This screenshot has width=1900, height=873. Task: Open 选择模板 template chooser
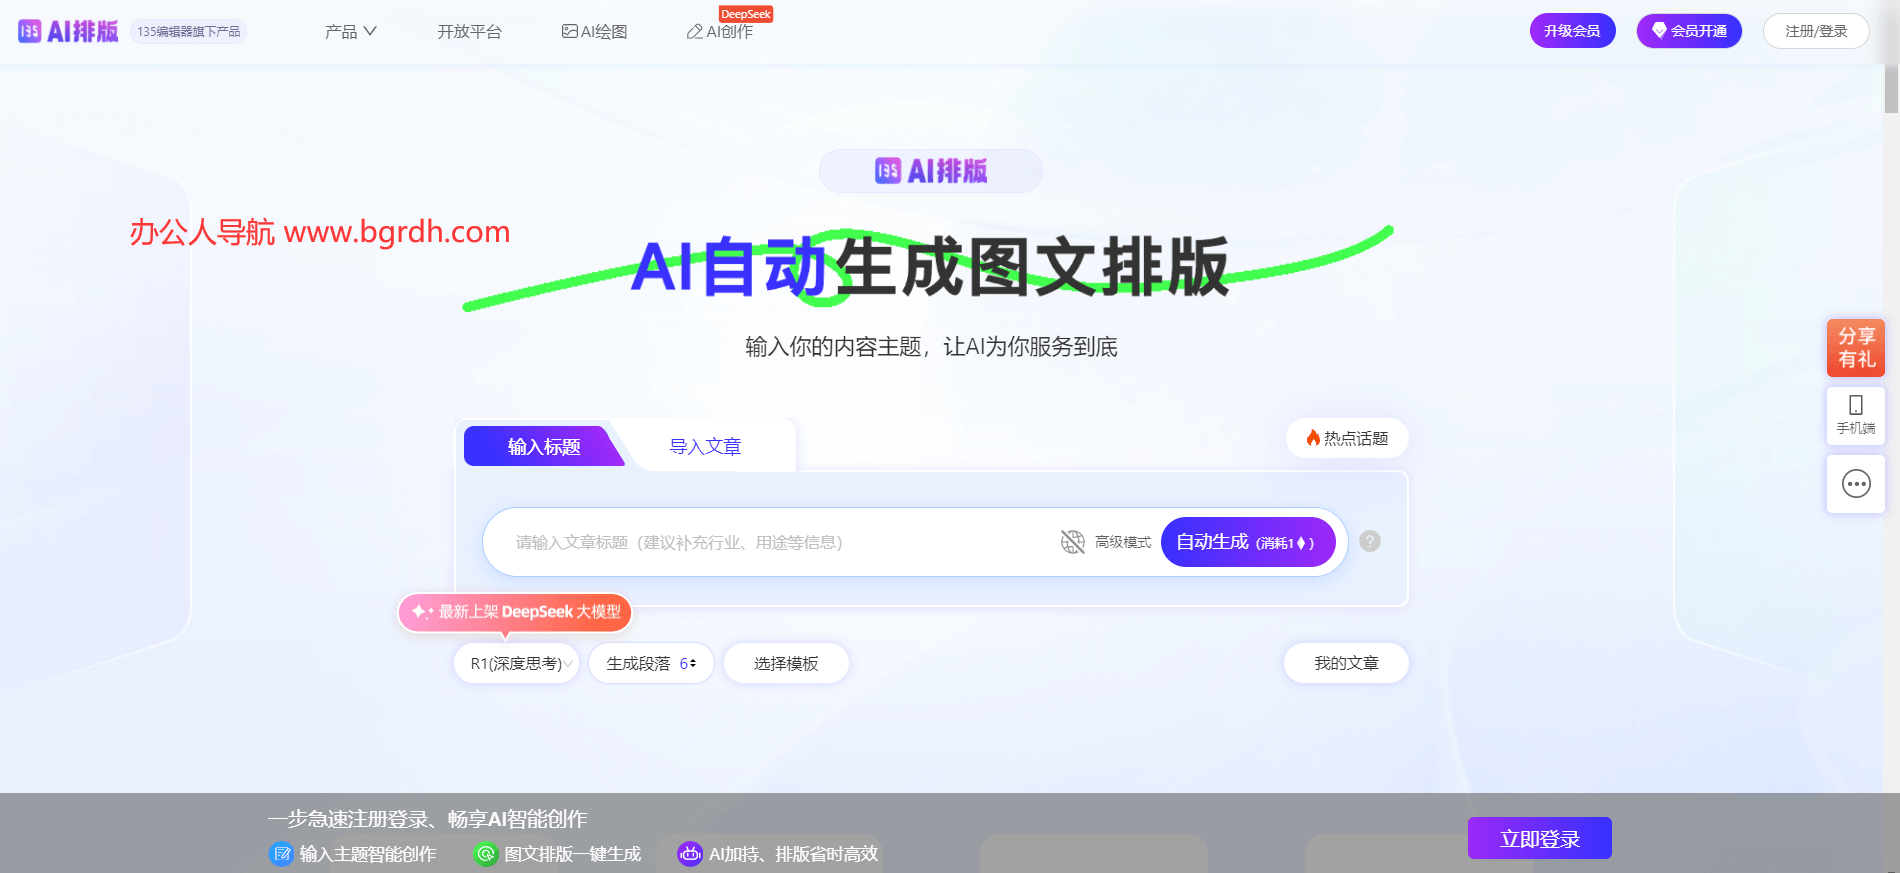click(786, 663)
